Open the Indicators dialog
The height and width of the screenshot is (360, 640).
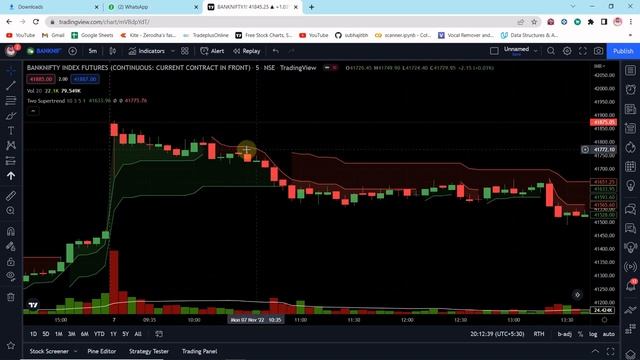[x=147, y=51]
